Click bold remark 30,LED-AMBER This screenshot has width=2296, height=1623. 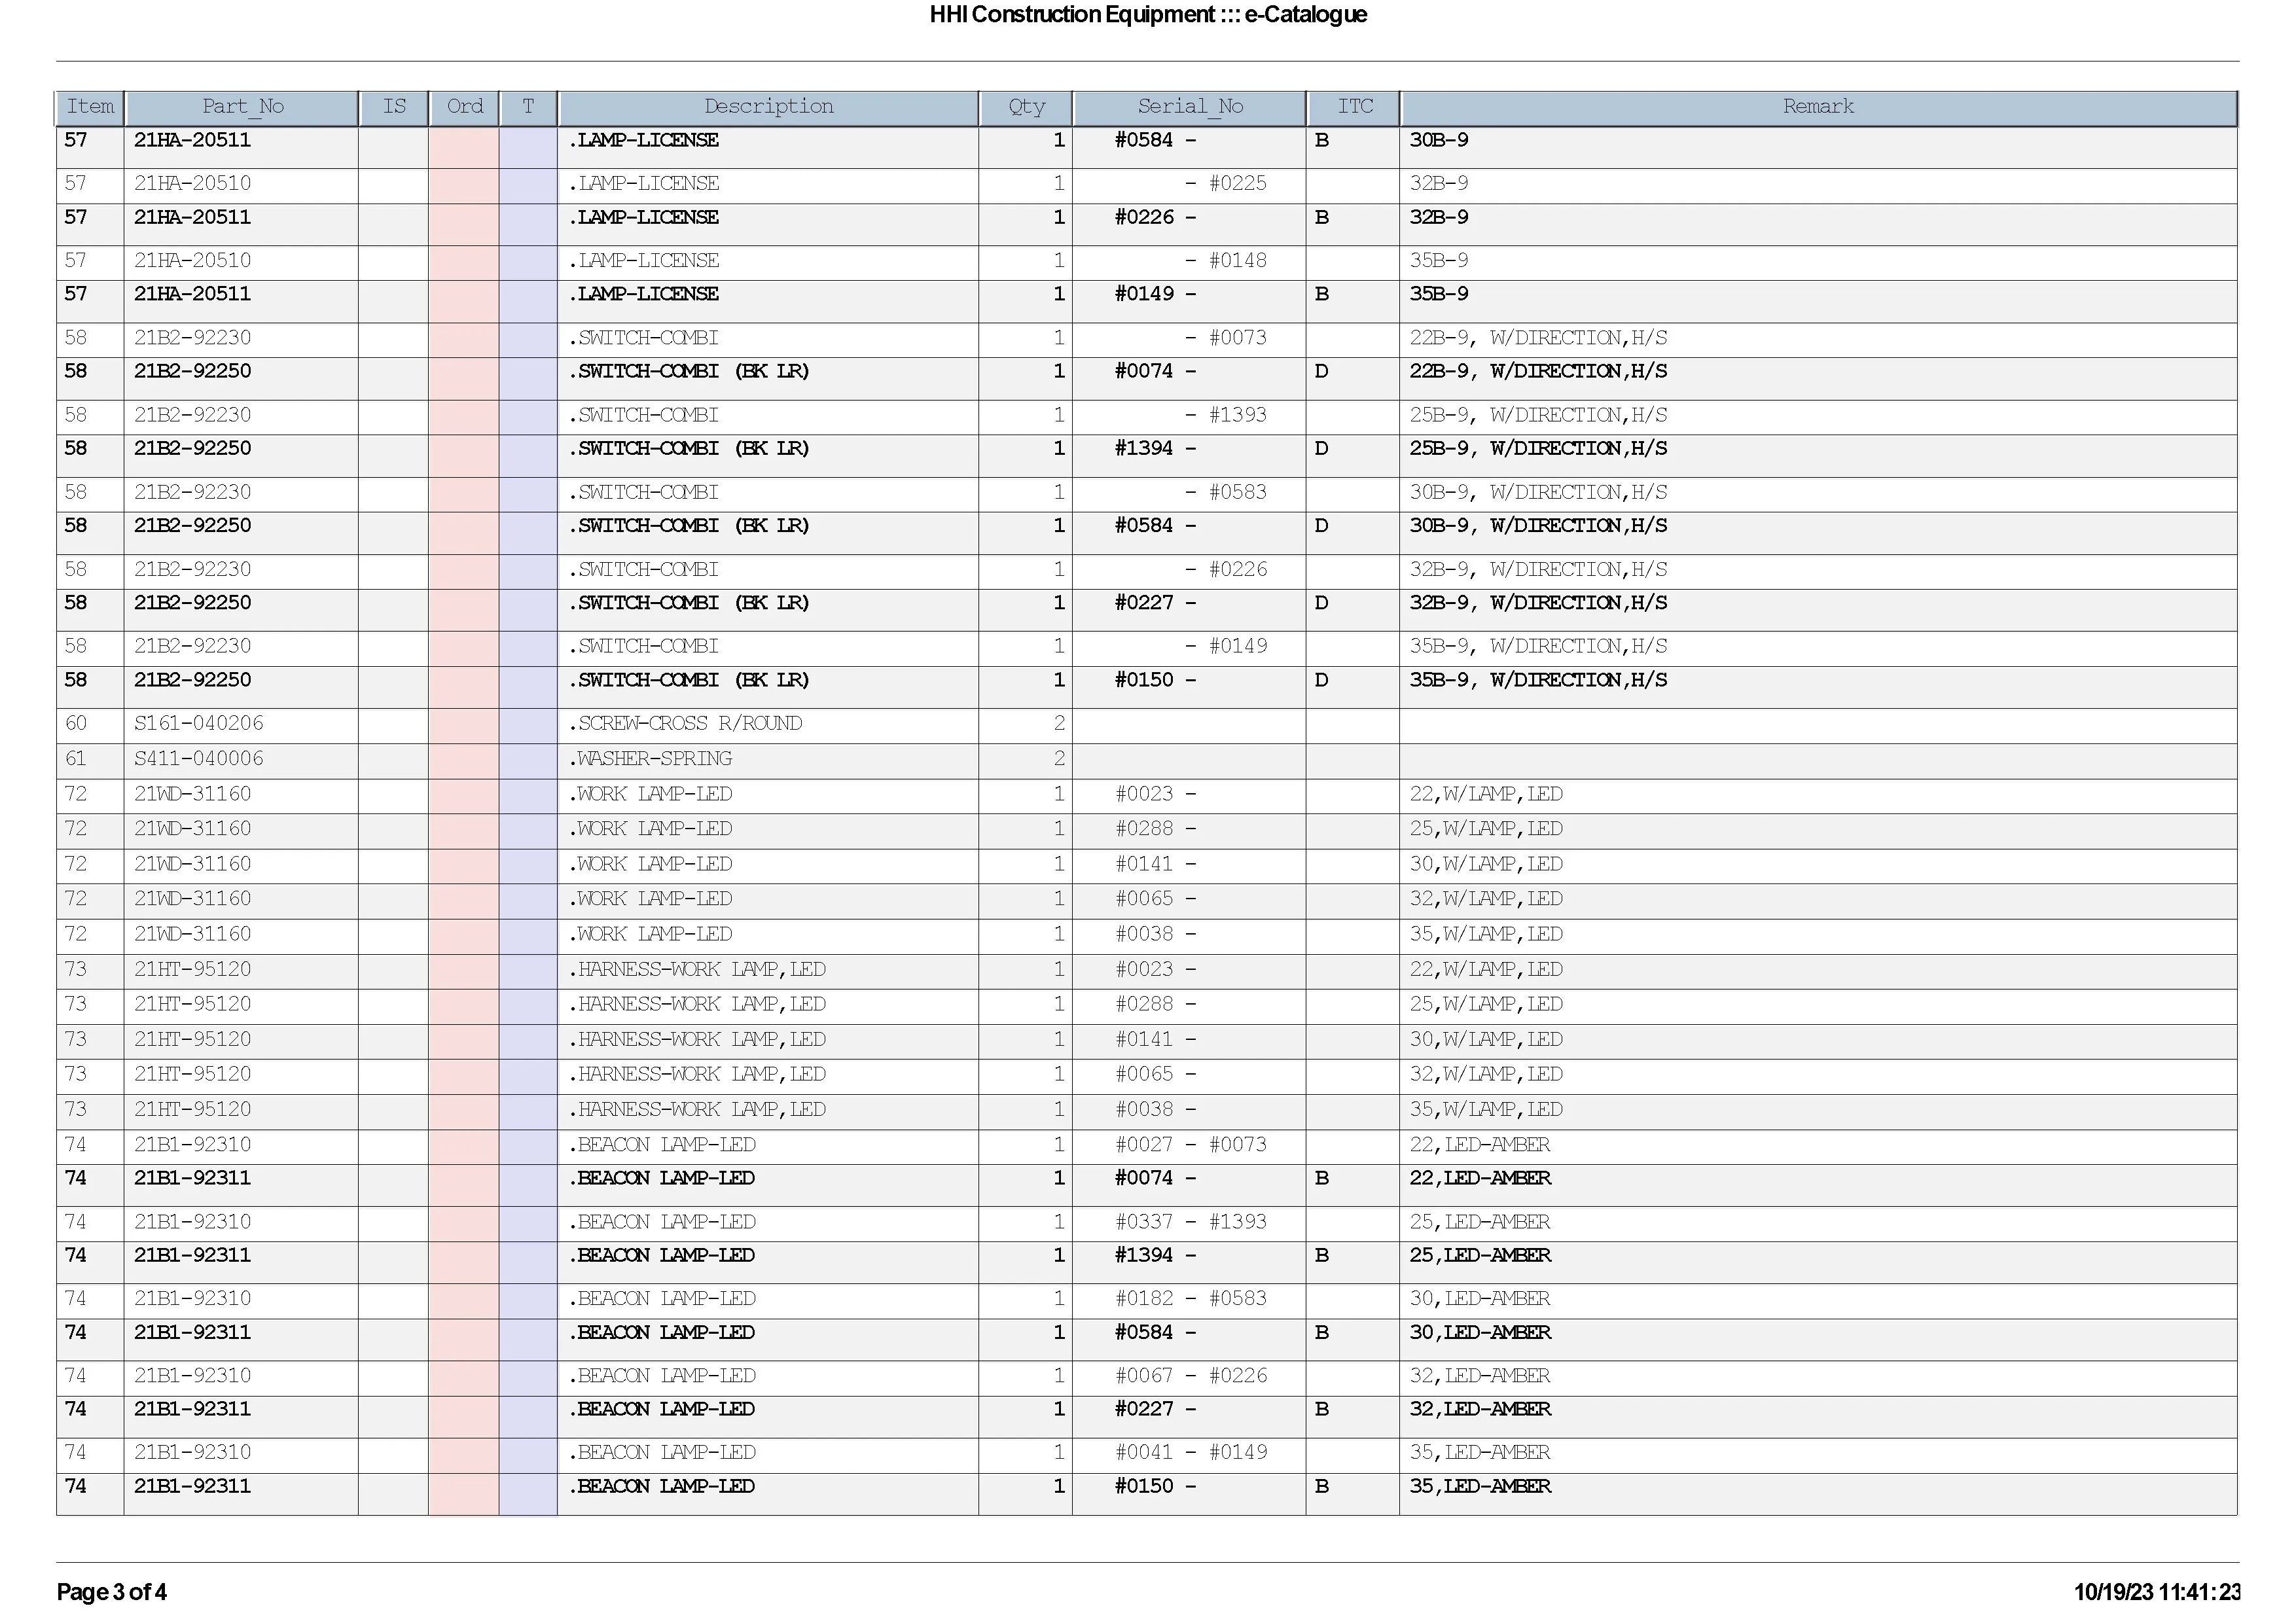click(1480, 1333)
